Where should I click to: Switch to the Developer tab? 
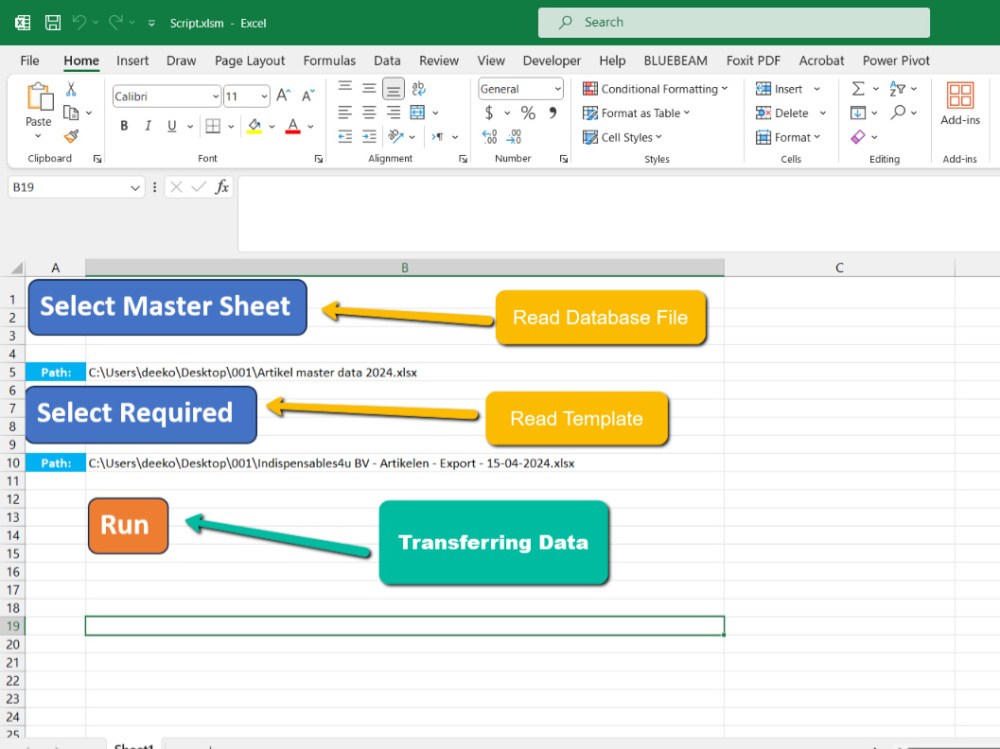click(552, 60)
